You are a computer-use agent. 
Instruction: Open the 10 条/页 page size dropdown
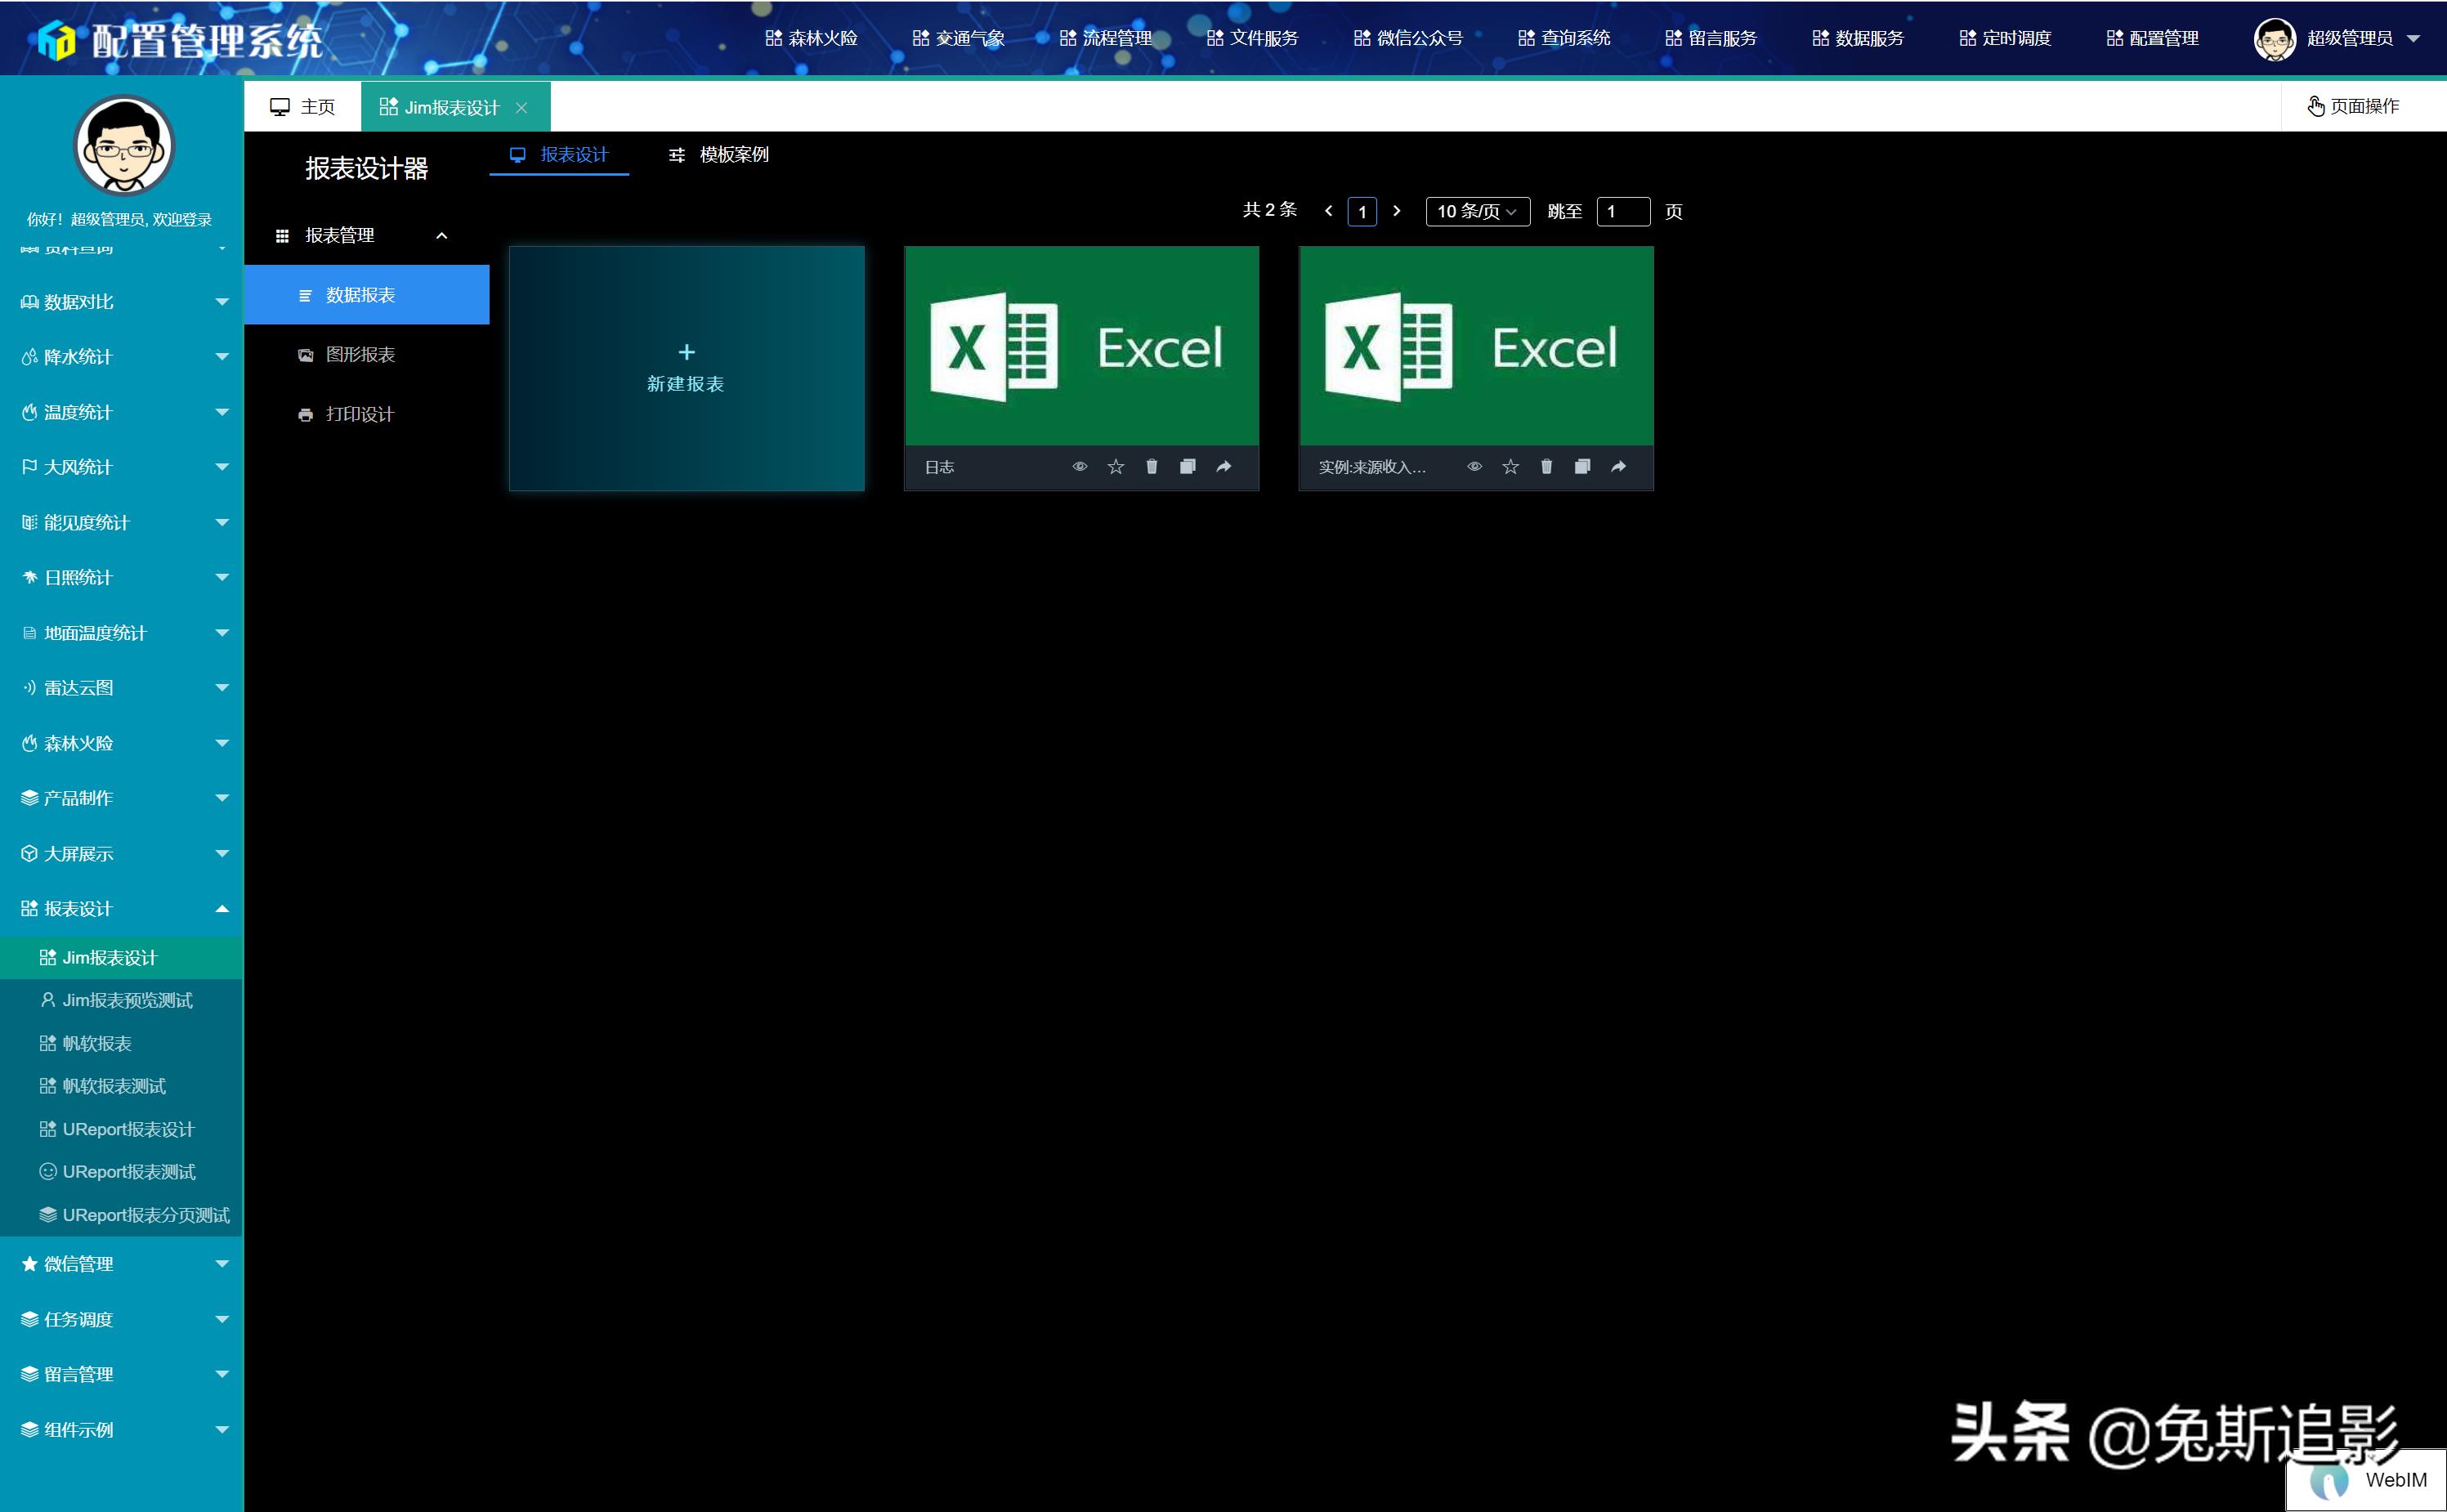tap(1477, 212)
